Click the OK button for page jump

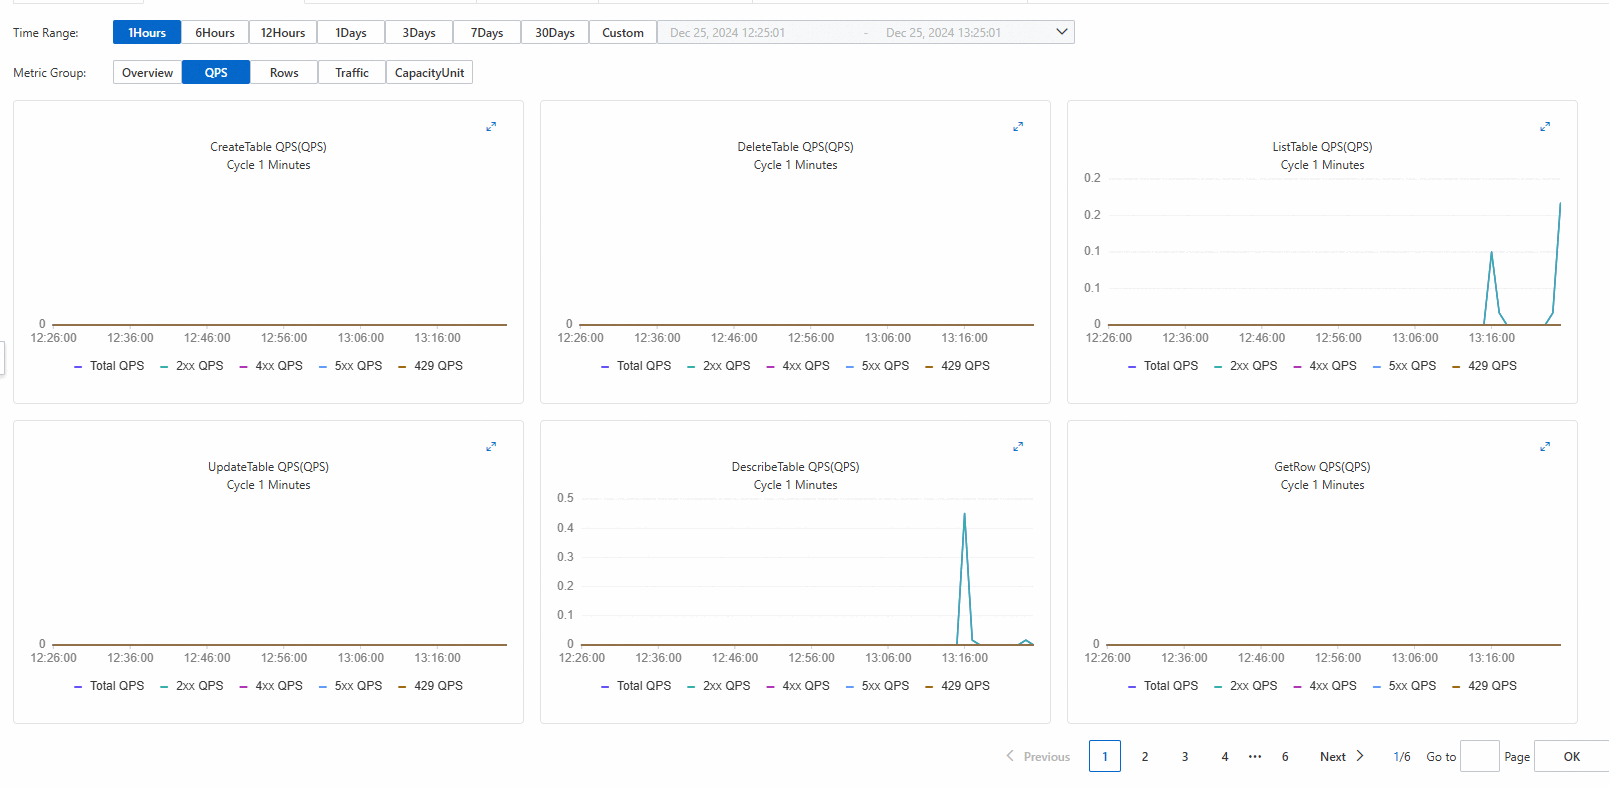(x=1572, y=757)
